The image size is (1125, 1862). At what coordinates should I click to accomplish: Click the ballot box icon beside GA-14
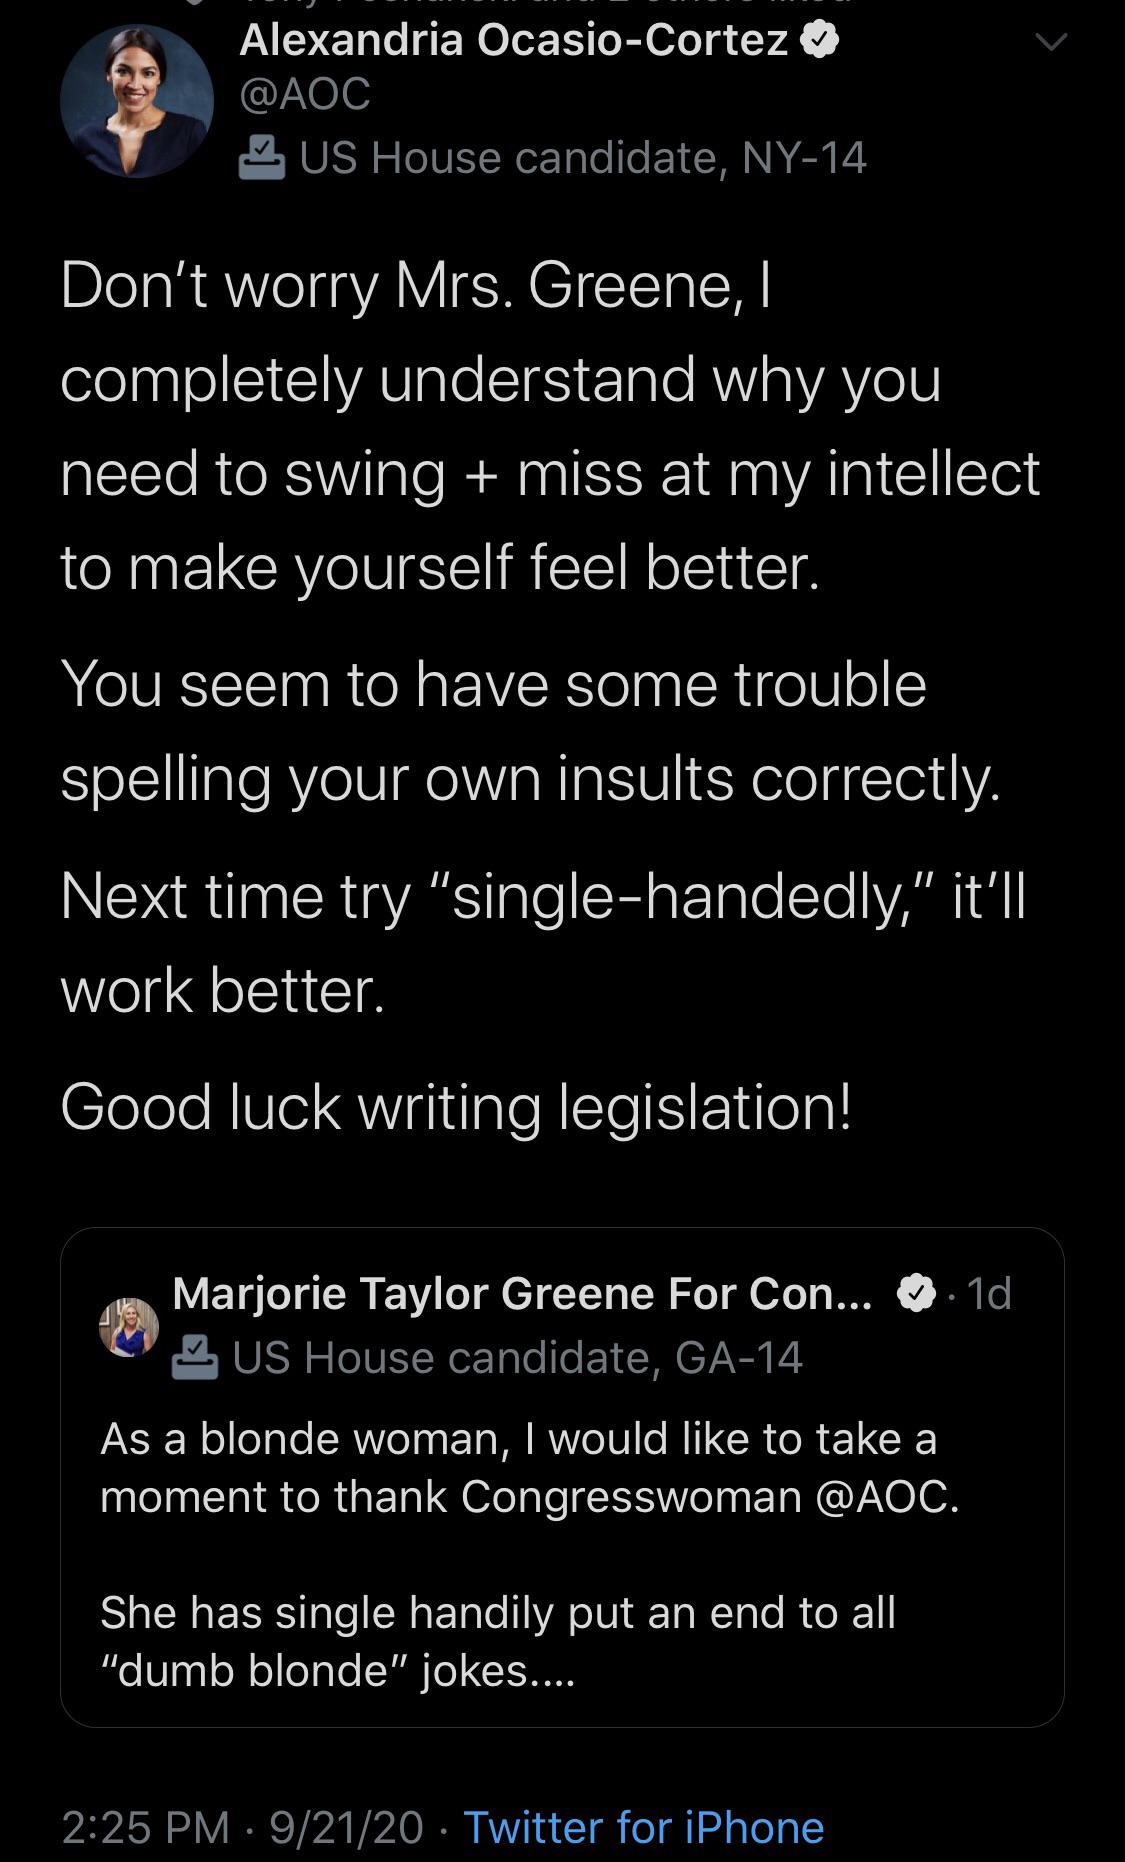click(x=195, y=1358)
